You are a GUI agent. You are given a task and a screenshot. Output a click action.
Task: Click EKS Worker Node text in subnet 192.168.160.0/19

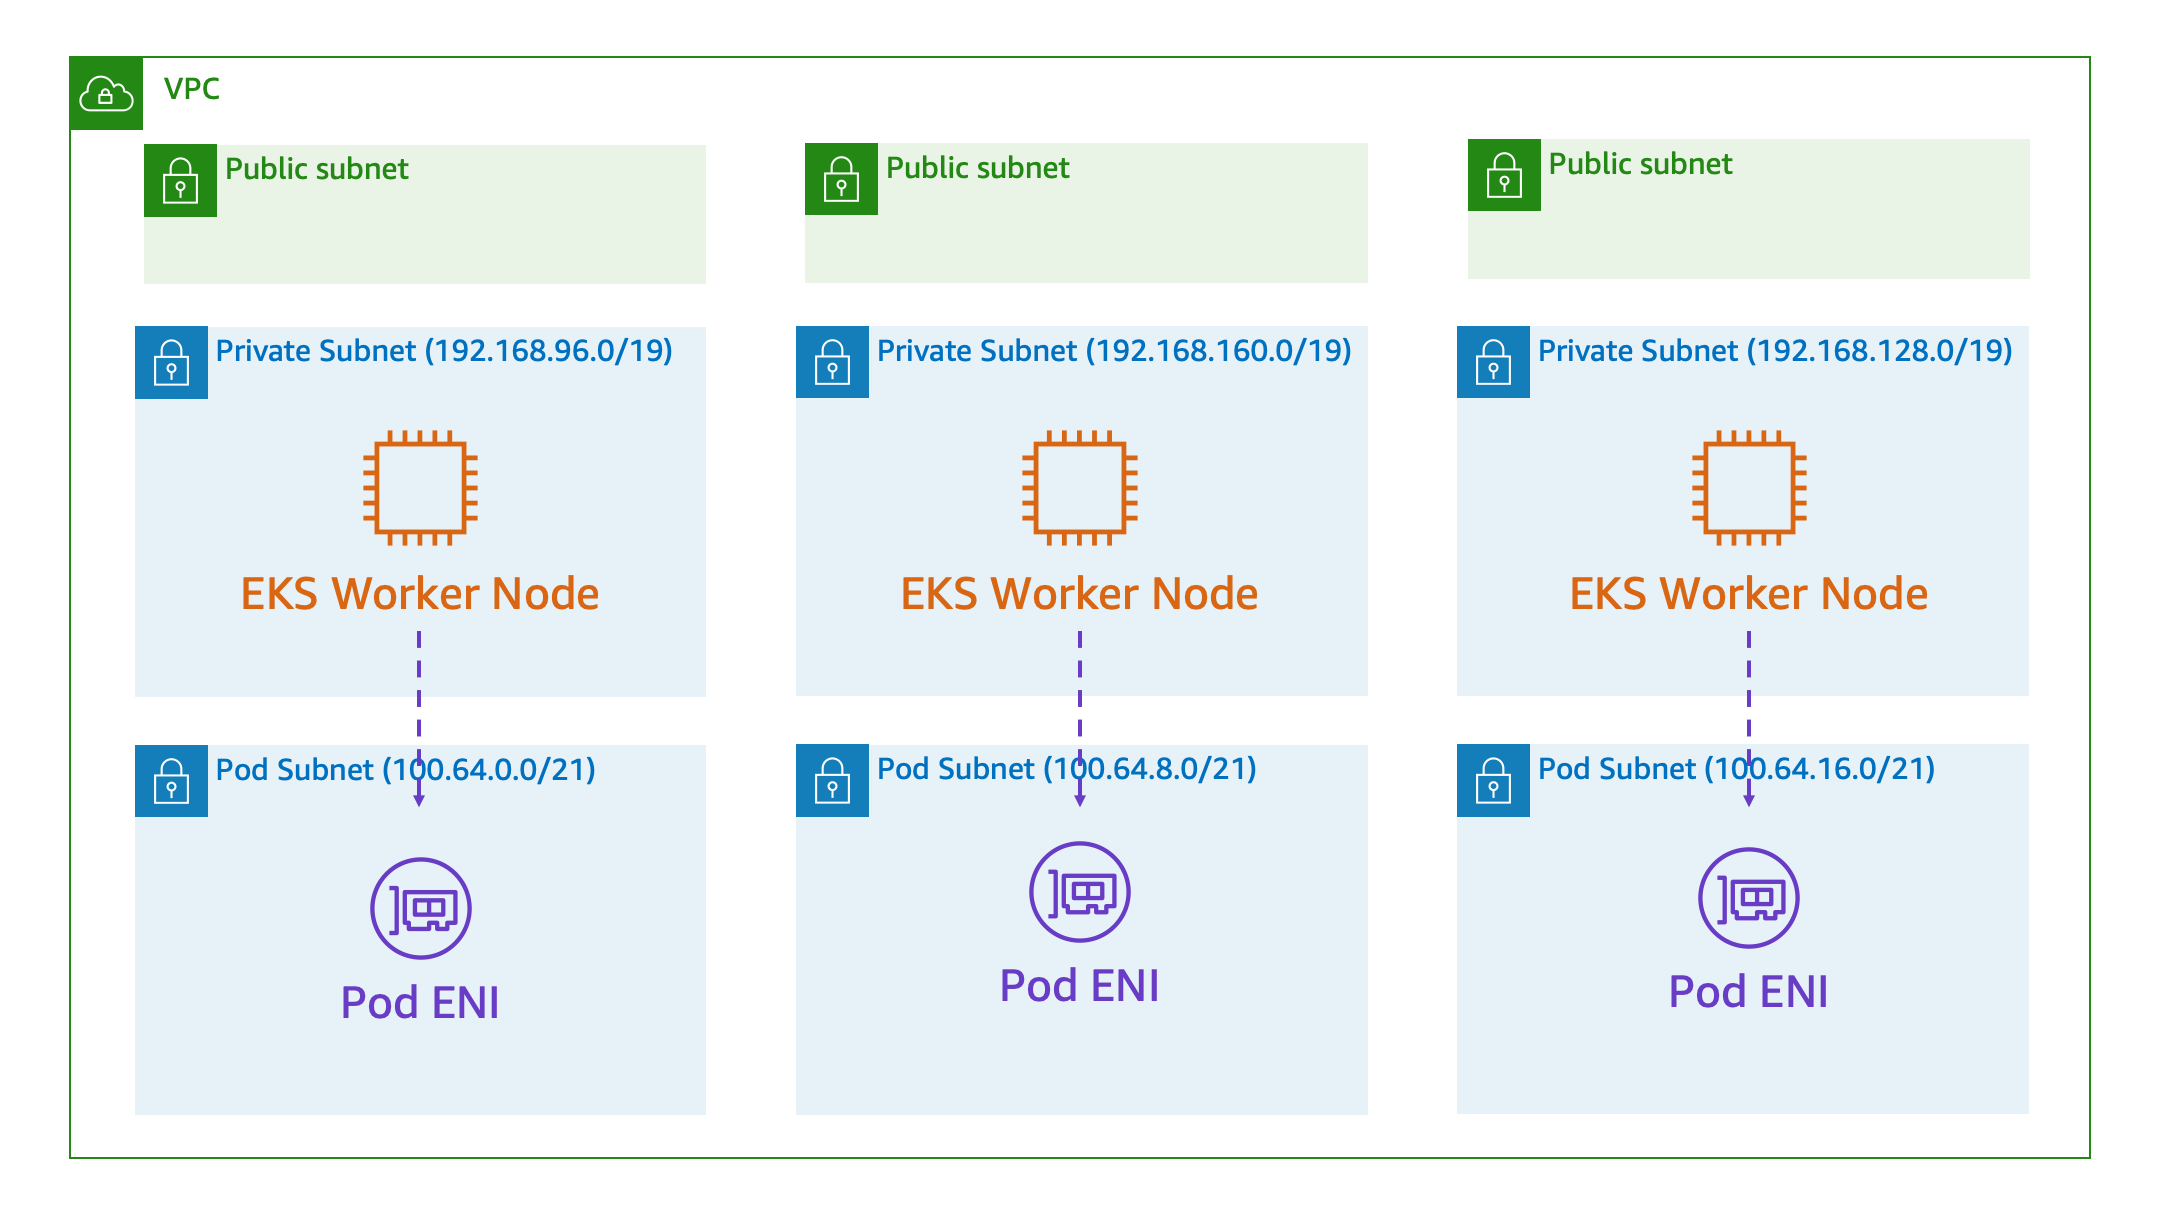point(1080,594)
